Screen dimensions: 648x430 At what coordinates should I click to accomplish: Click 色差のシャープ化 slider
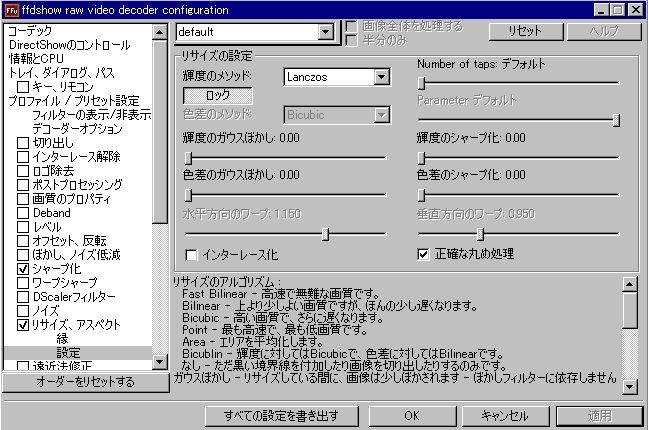click(519, 195)
